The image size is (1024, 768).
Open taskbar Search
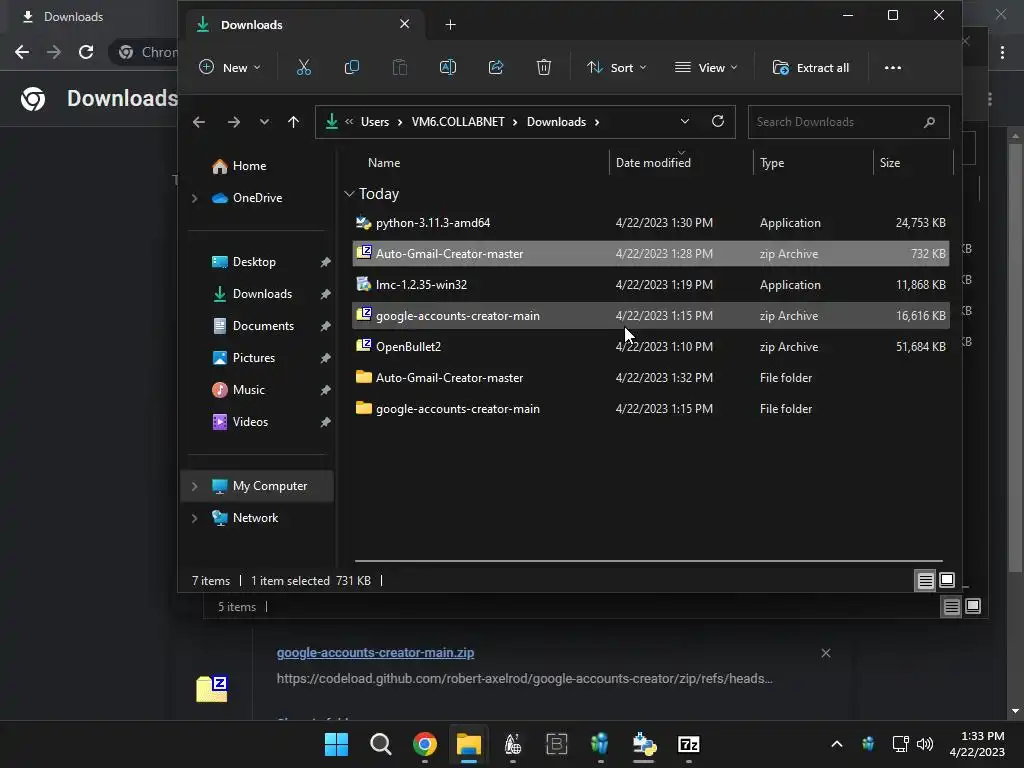point(381,744)
